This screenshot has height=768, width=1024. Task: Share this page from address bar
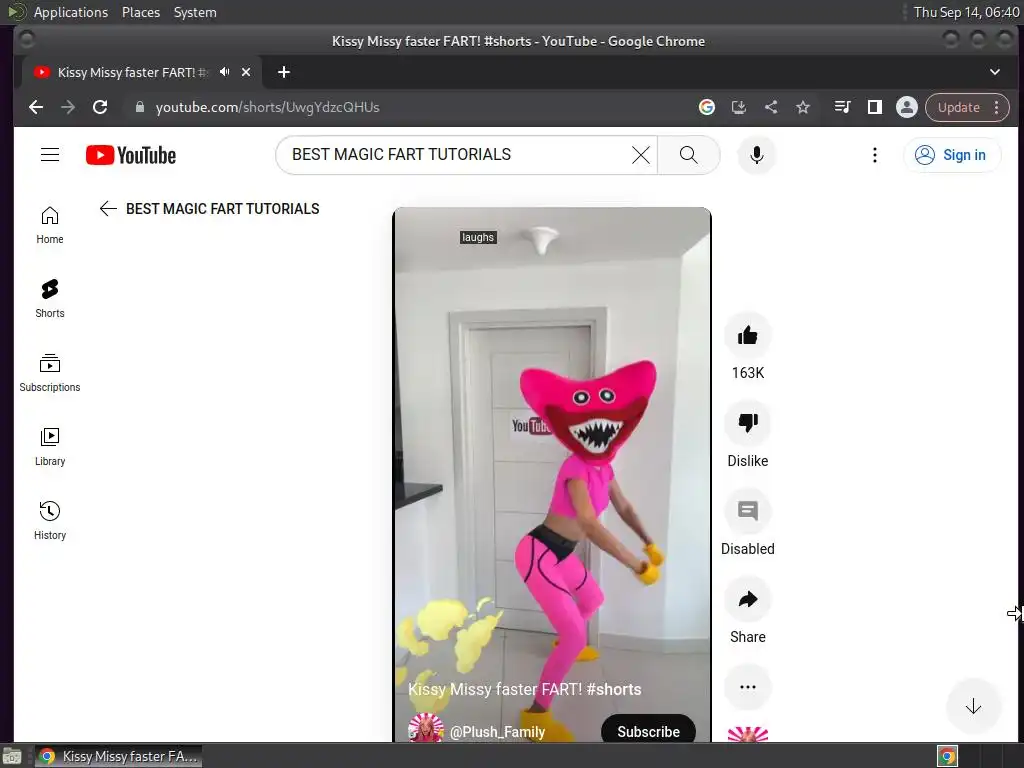pyautogui.click(x=771, y=107)
